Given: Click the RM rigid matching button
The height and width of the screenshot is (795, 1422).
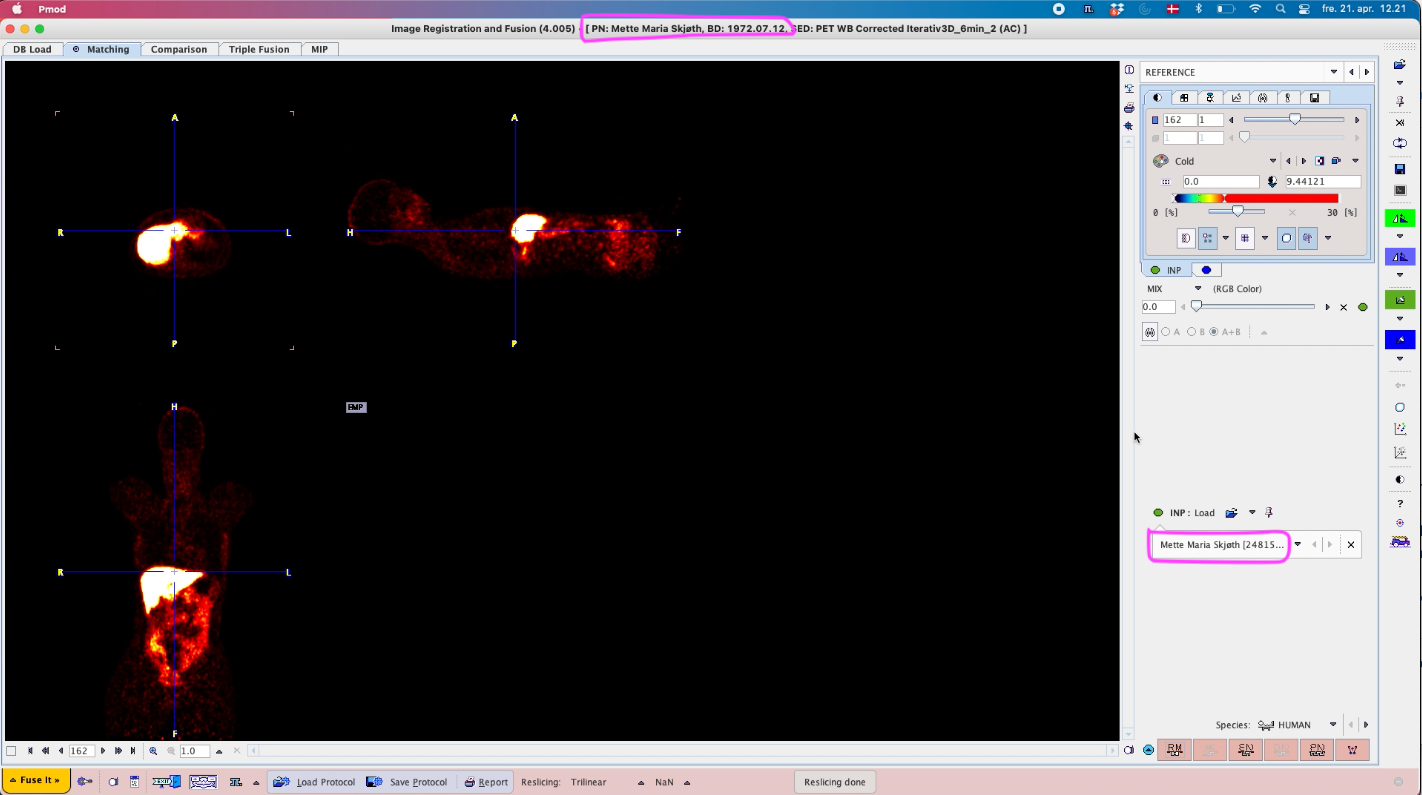Looking at the screenshot, I should pos(1174,750).
